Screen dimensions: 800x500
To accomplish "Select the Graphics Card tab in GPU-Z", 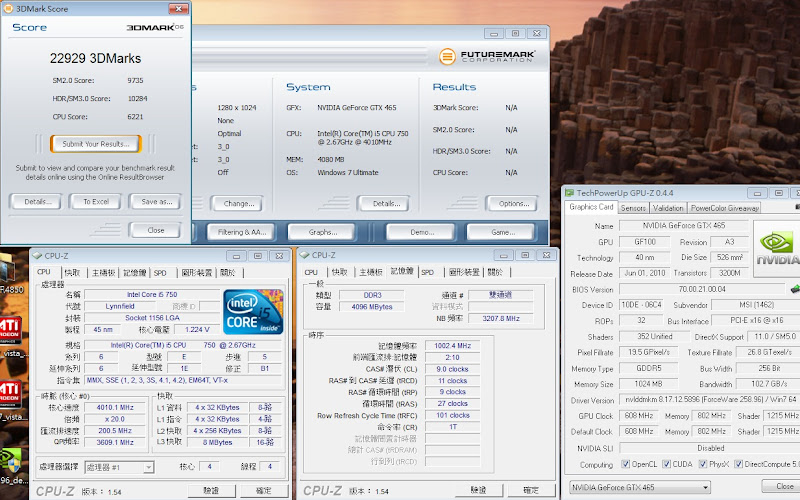I will 591,207.
